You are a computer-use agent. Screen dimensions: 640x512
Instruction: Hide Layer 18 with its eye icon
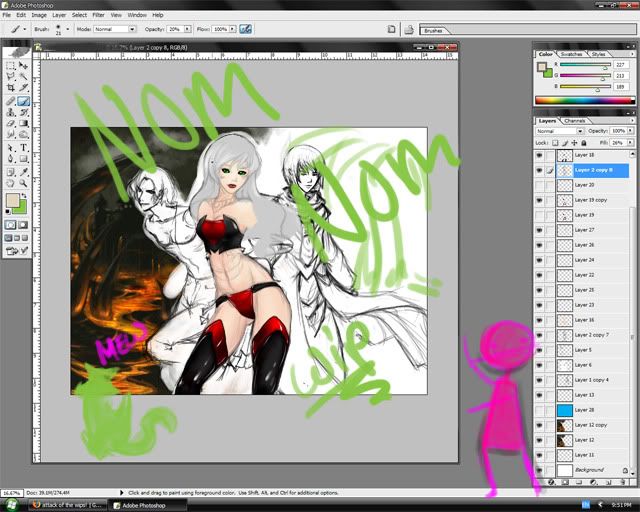pyautogui.click(x=540, y=155)
